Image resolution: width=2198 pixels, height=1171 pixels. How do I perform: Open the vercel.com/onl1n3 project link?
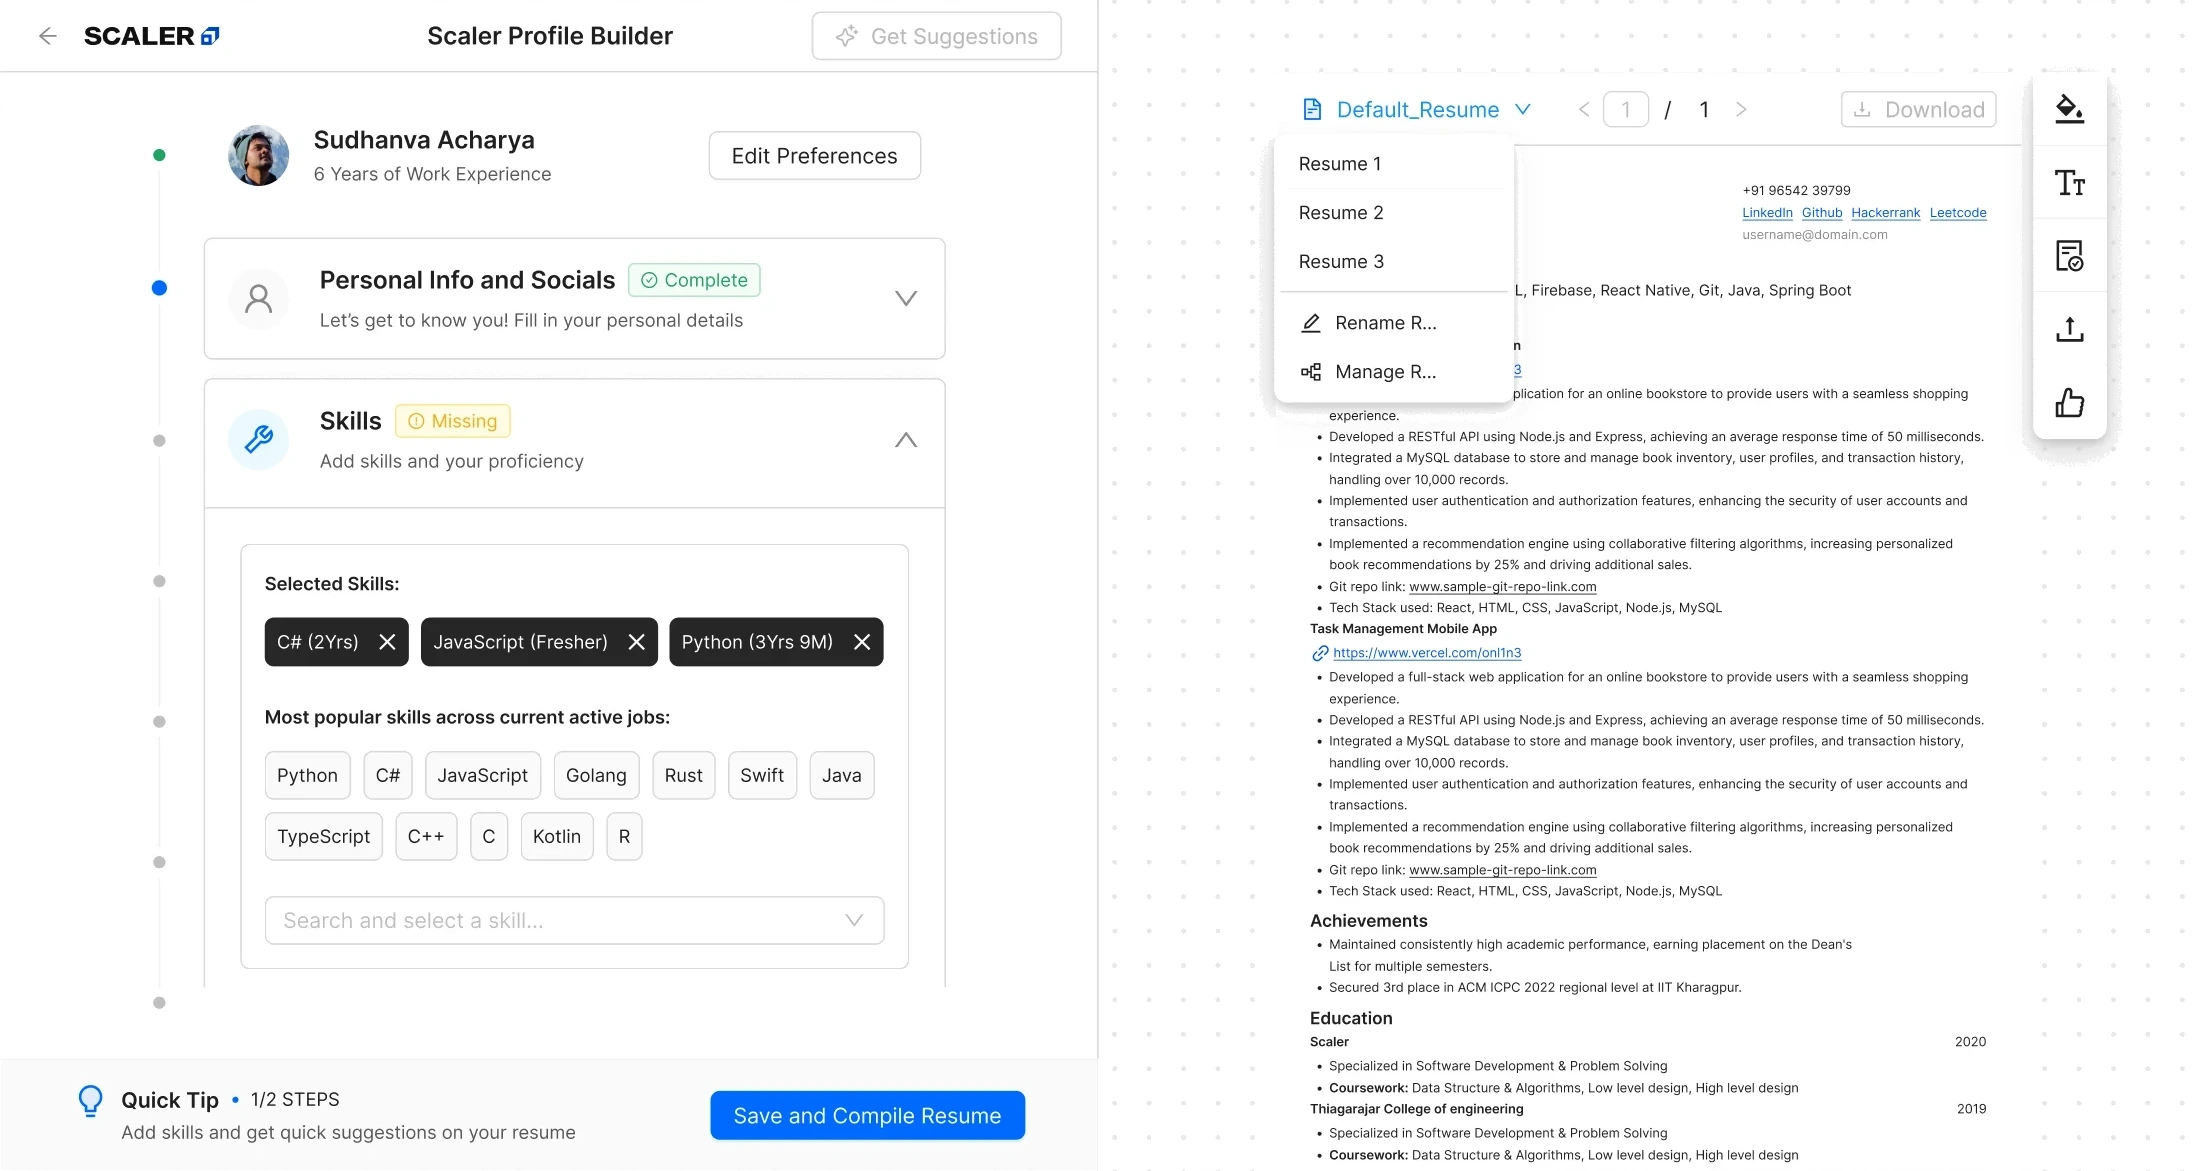pos(1427,653)
